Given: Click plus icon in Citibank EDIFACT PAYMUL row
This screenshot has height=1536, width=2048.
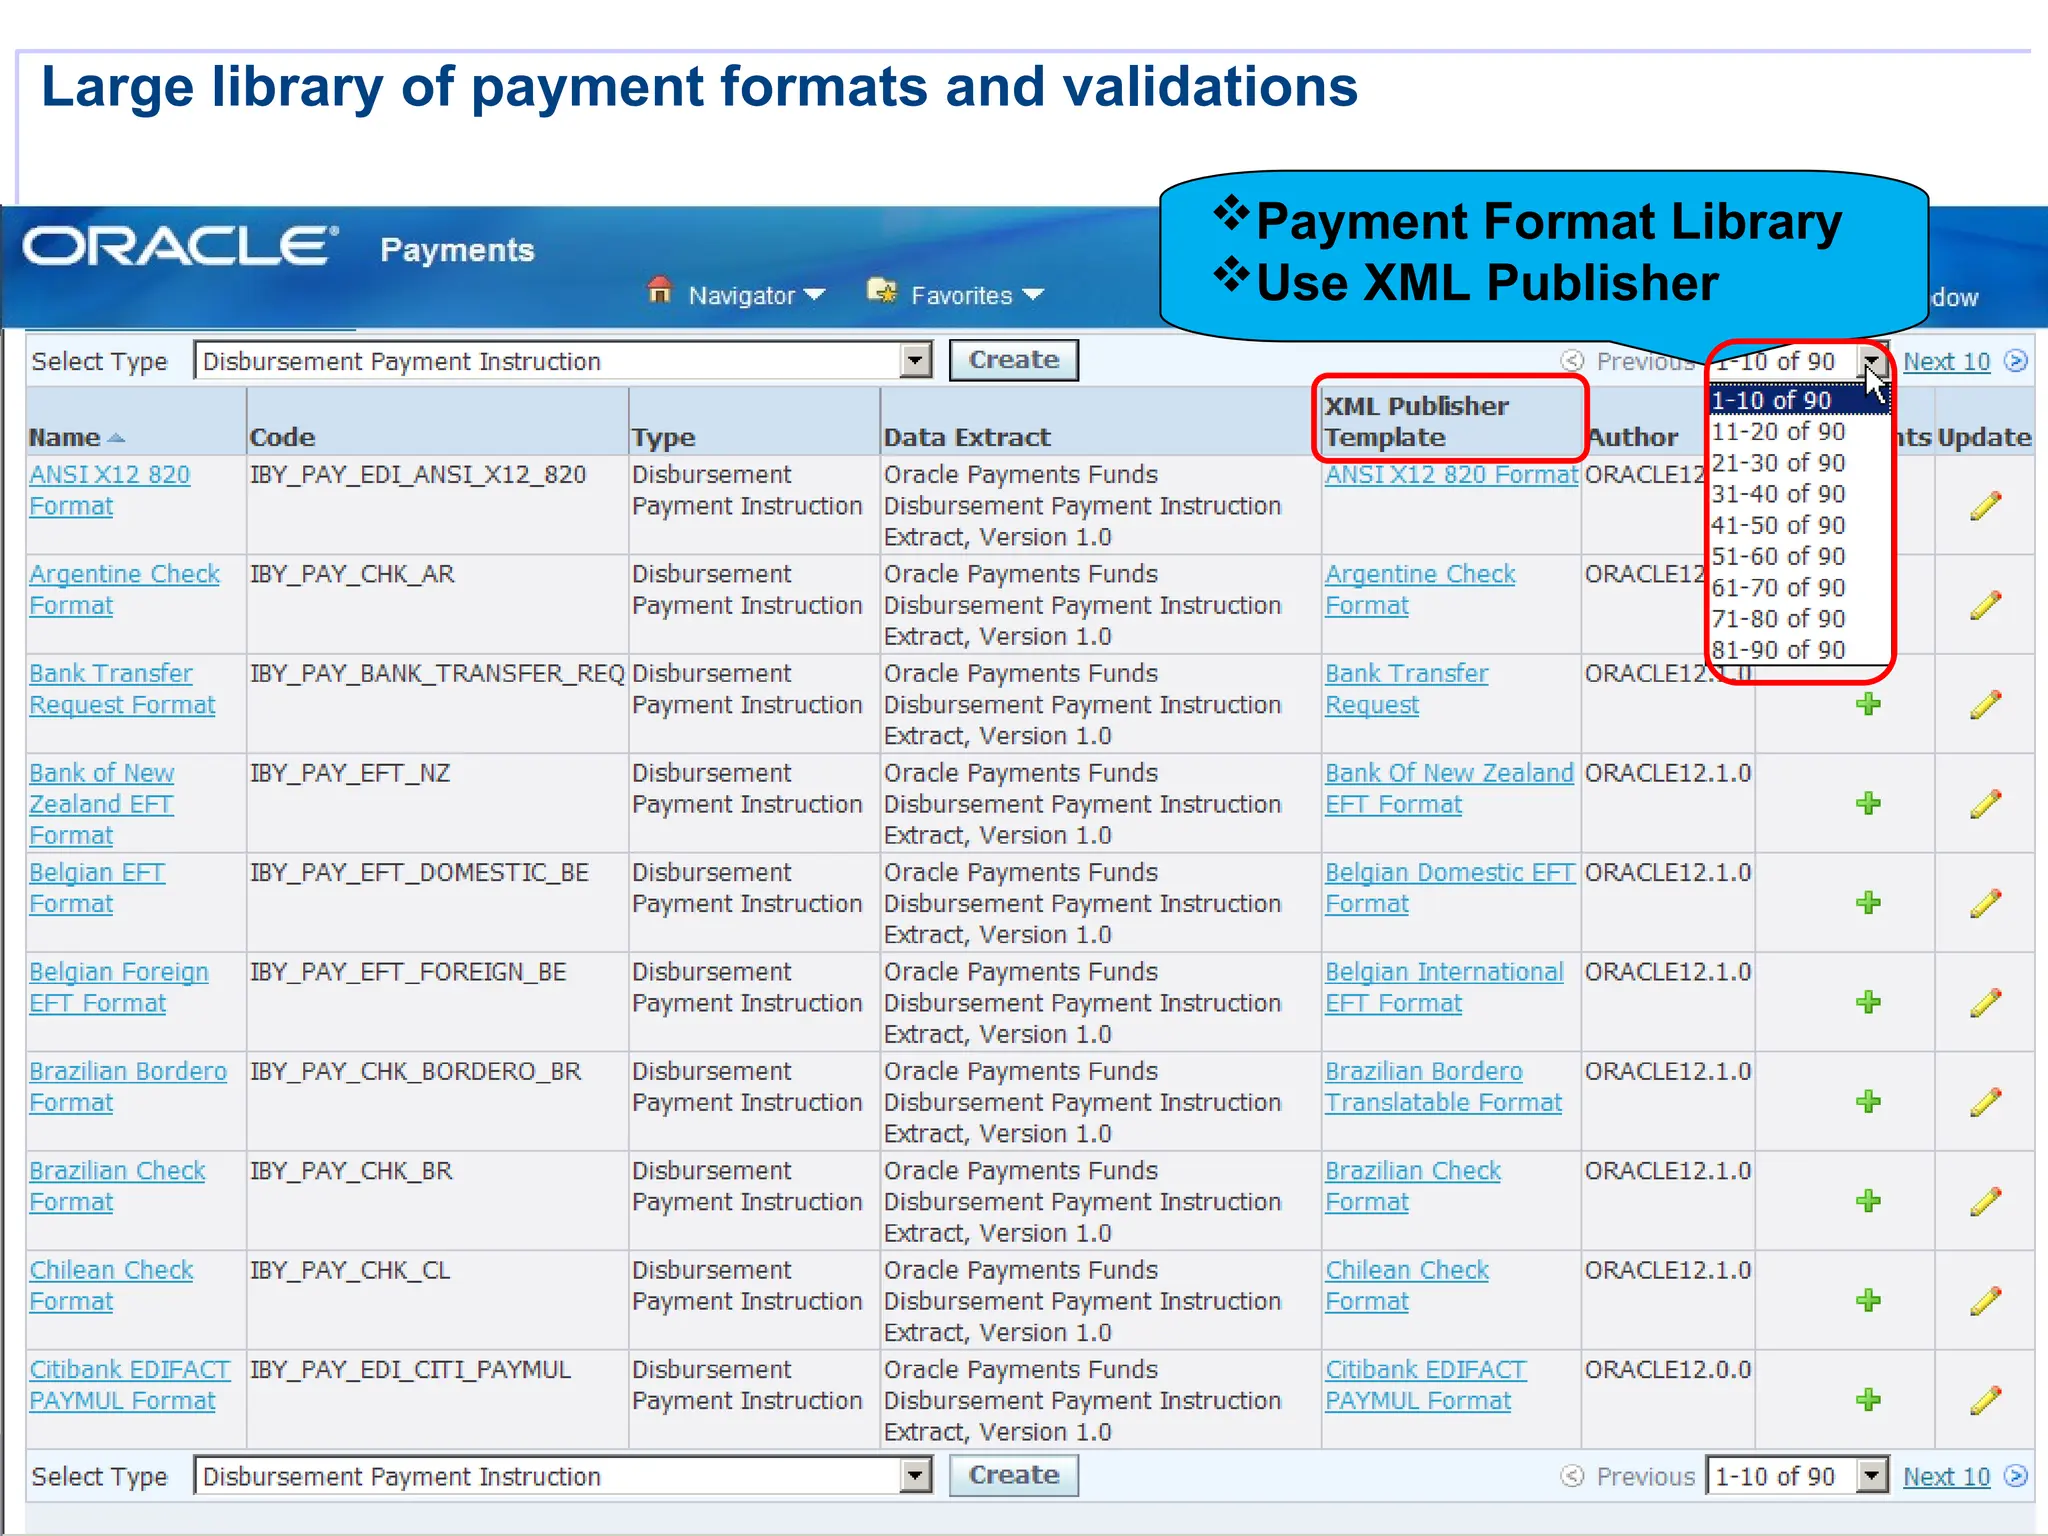Looking at the screenshot, I should 1868,1400.
